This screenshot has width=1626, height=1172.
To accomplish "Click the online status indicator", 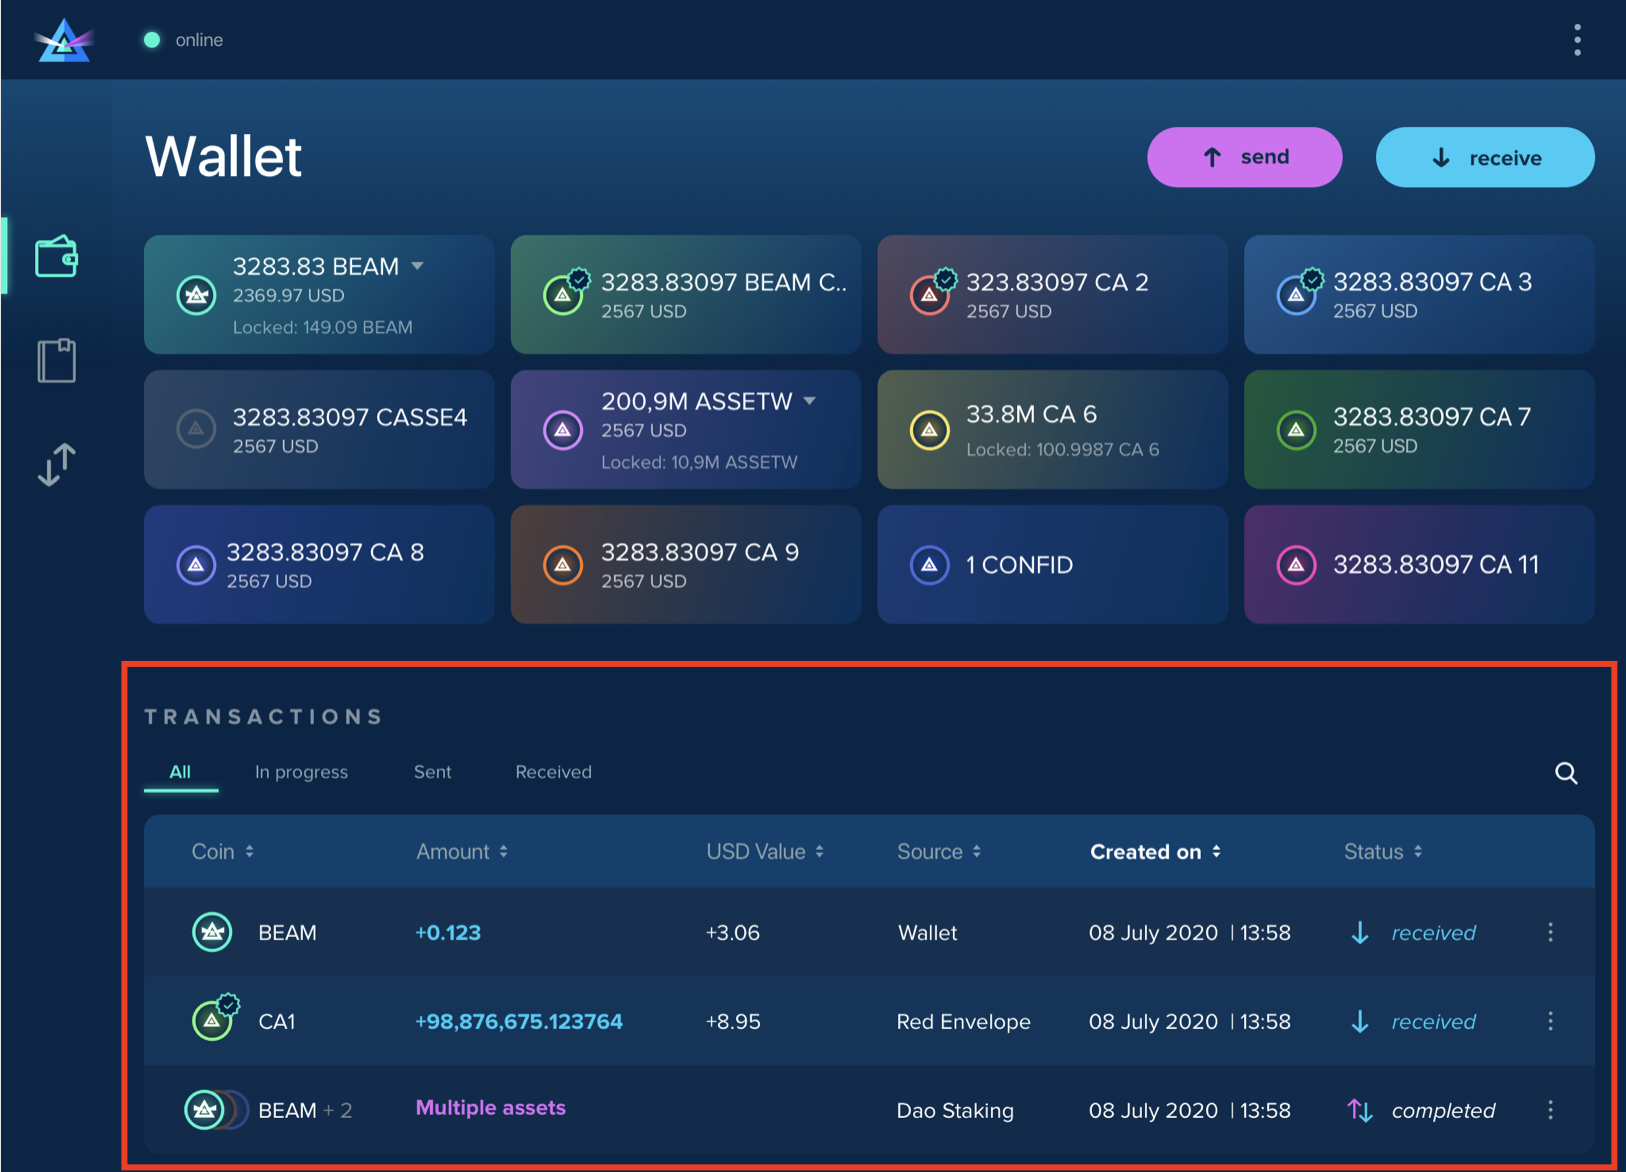I will (152, 39).
